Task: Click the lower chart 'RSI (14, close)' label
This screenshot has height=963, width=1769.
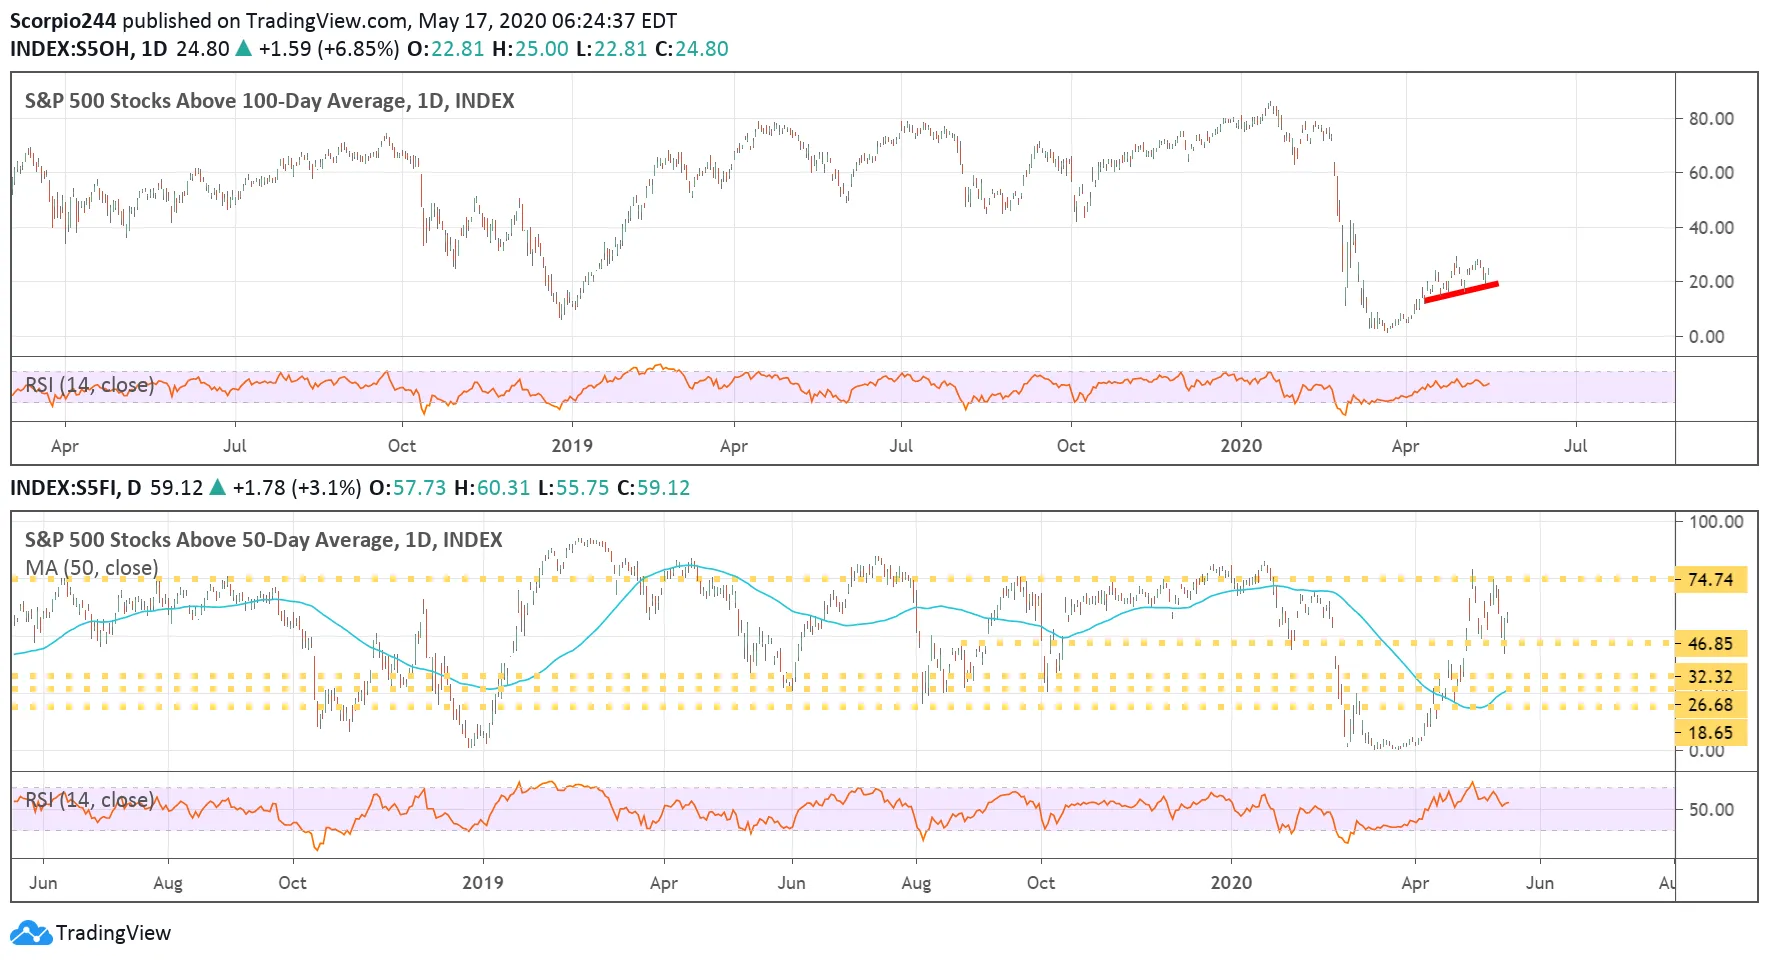Action: click(x=90, y=800)
